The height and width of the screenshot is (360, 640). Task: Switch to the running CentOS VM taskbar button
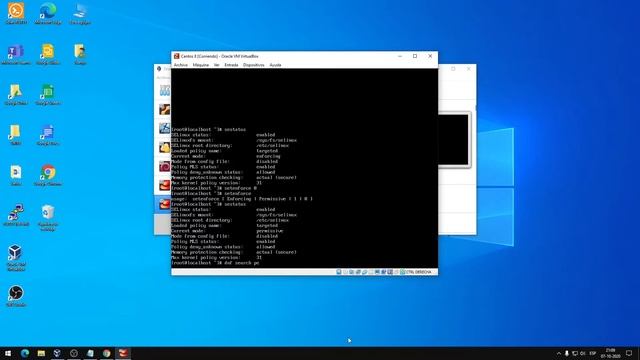tap(123, 353)
